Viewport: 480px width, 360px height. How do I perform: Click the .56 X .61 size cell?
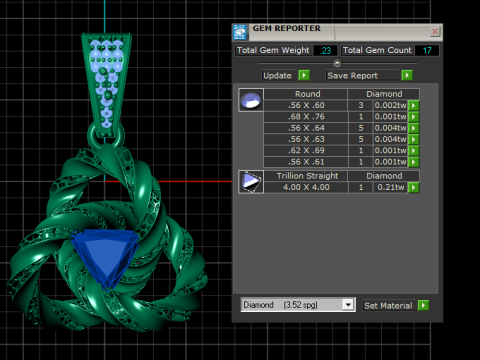(x=306, y=162)
